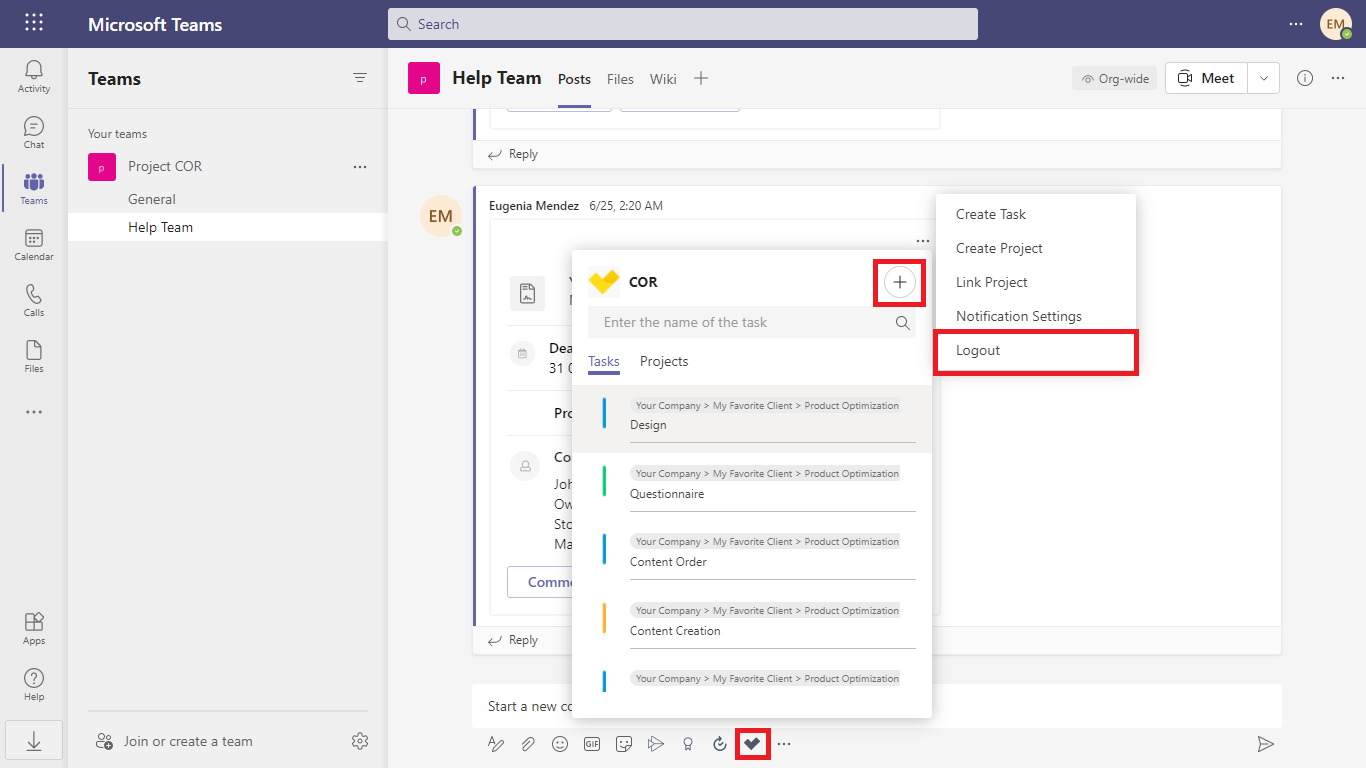Click the Stream video icon in compose bar

click(656, 743)
